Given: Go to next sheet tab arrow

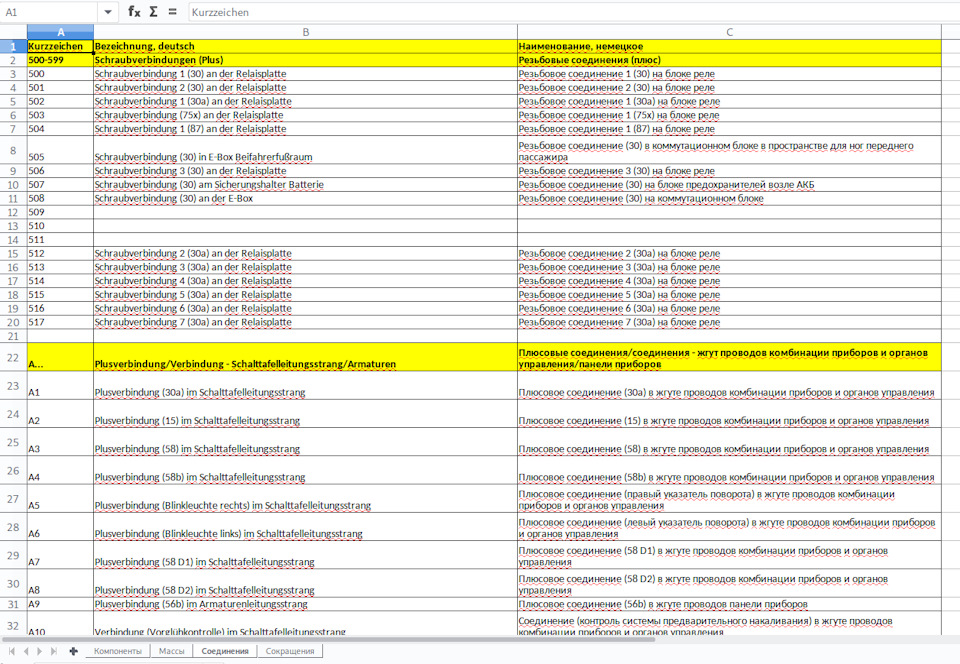Looking at the screenshot, I should tap(39, 651).
